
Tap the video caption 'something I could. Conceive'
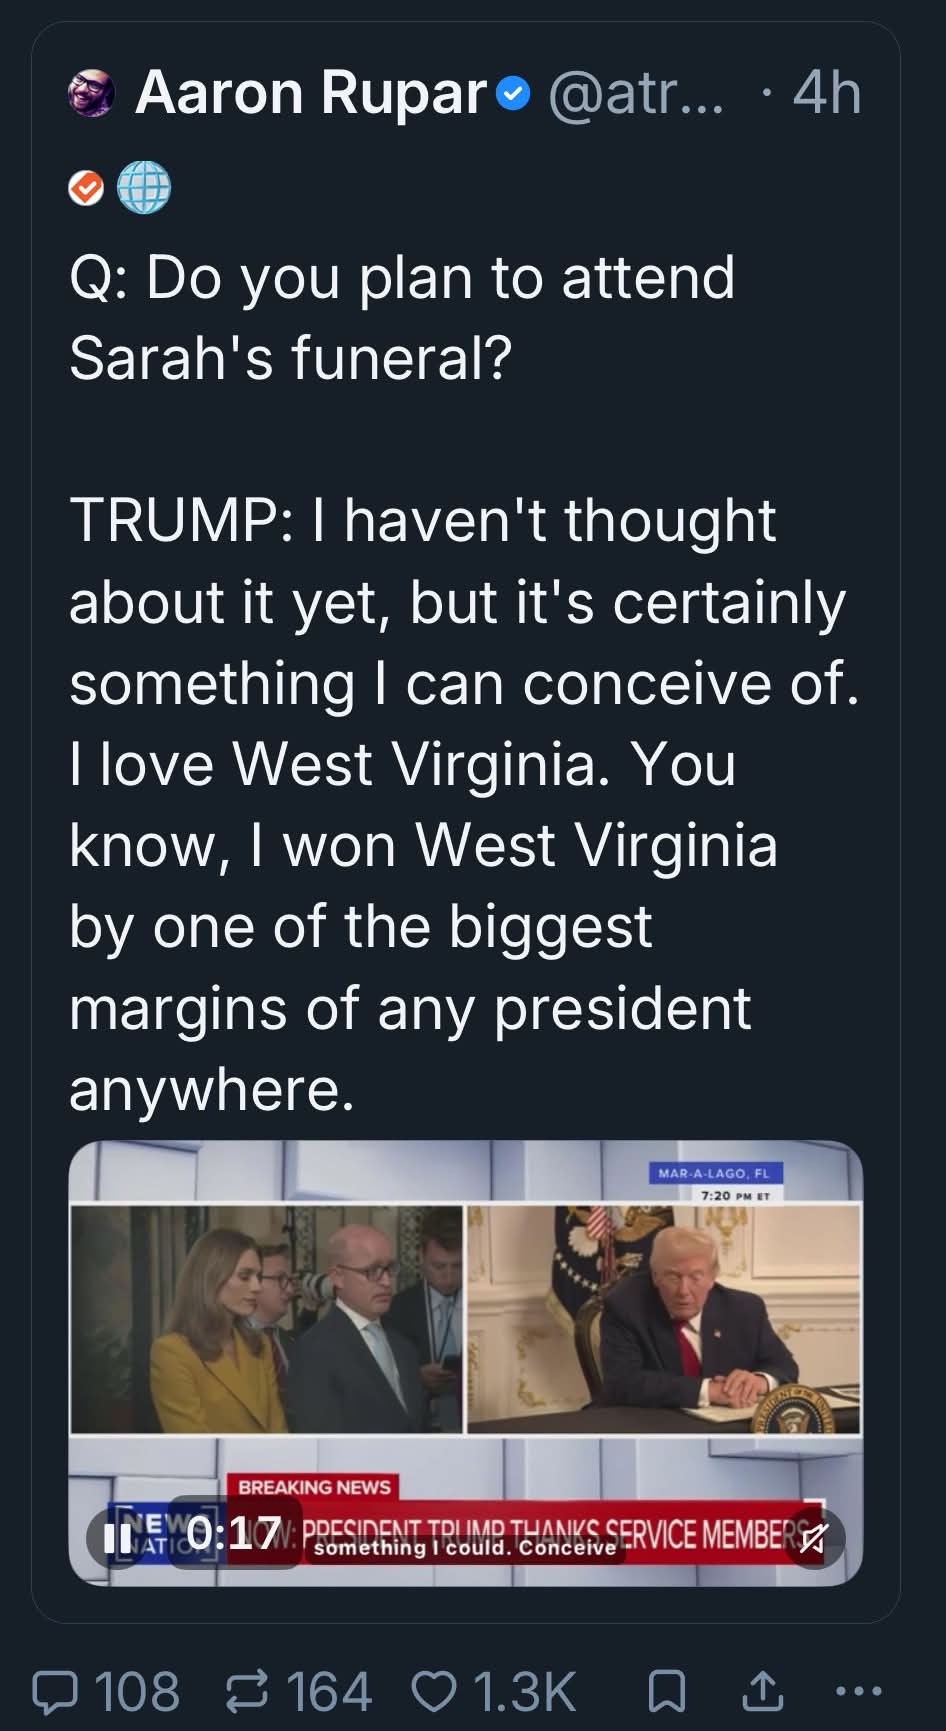tap(465, 1548)
